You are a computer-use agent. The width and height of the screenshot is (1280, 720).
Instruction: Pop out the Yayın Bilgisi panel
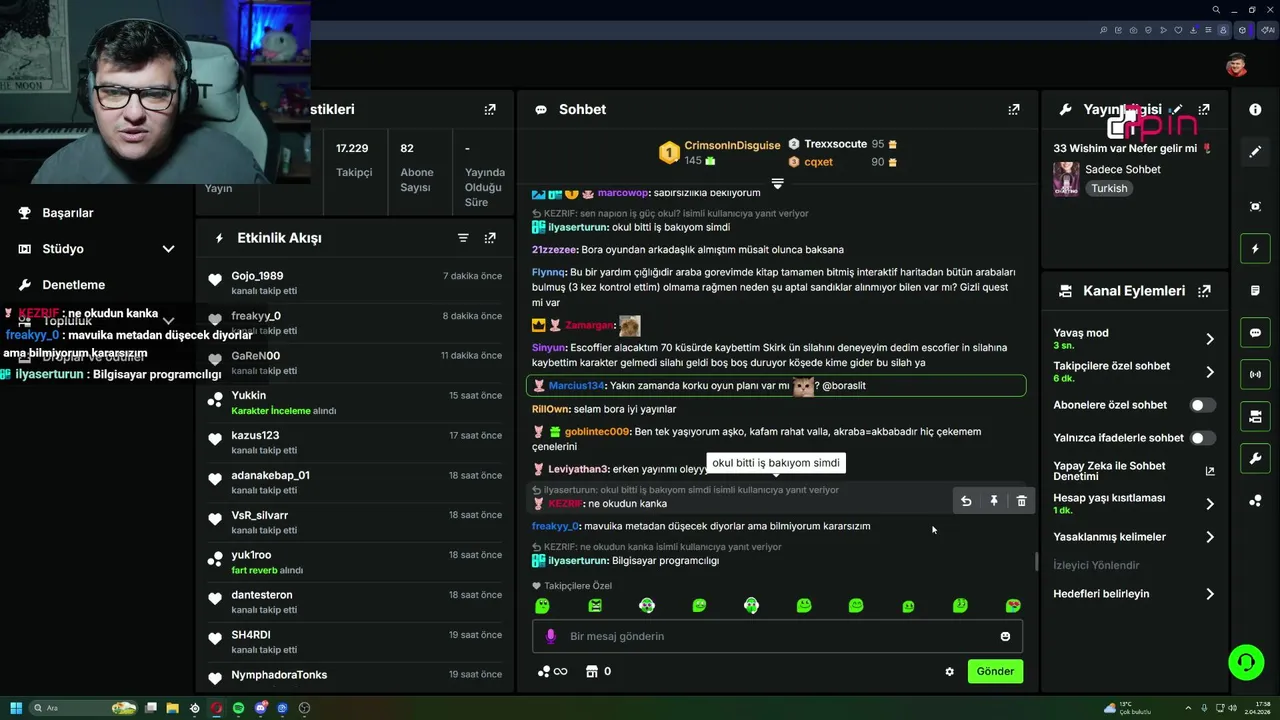pos(1204,109)
